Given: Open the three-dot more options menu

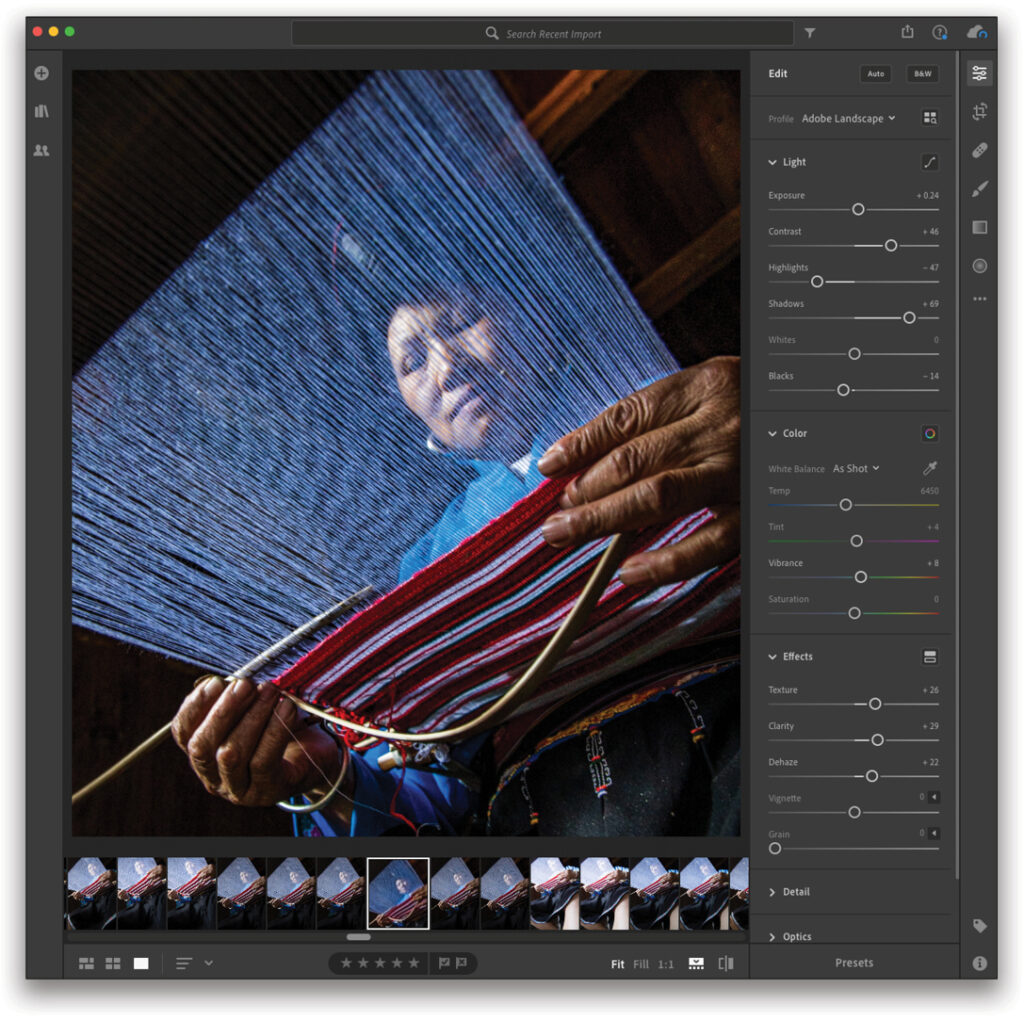Looking at the screenshot, I should tap(980, 299).
